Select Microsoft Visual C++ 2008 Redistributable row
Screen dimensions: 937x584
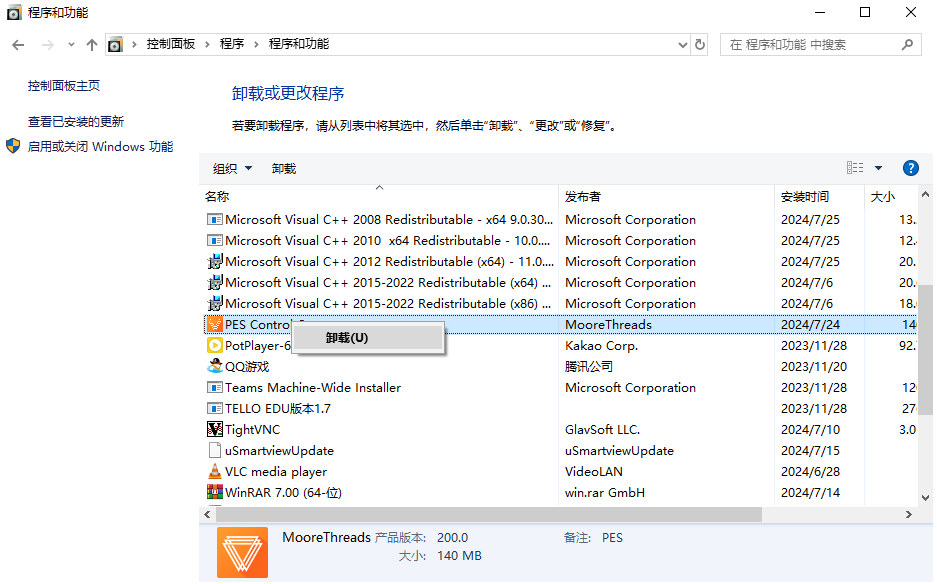561,219
